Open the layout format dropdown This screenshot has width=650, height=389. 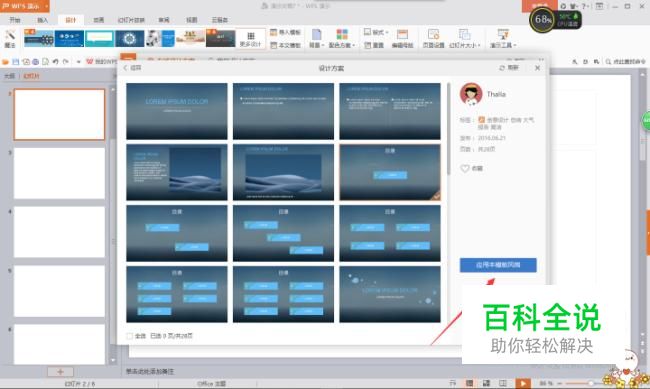click(x=376, y=32)
